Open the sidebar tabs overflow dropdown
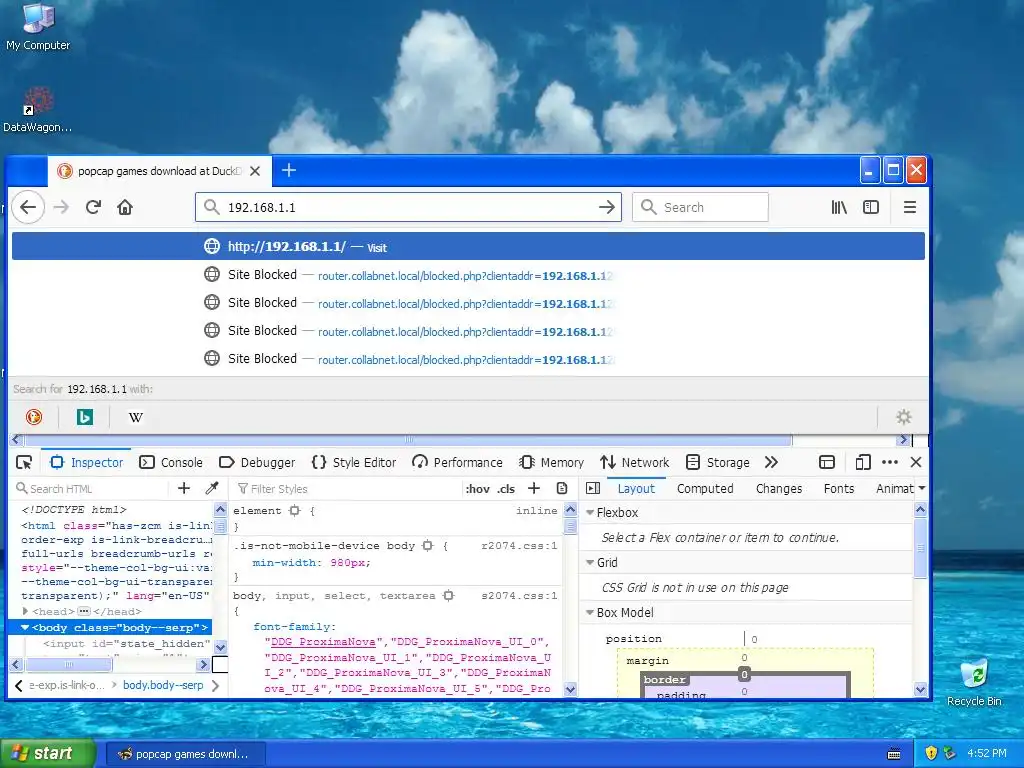The height and width of the screenshot is (768, 1024). (921, 488)
